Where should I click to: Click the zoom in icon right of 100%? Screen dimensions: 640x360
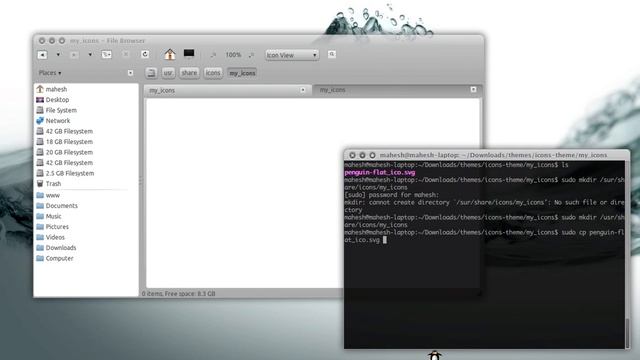(251, 55)
